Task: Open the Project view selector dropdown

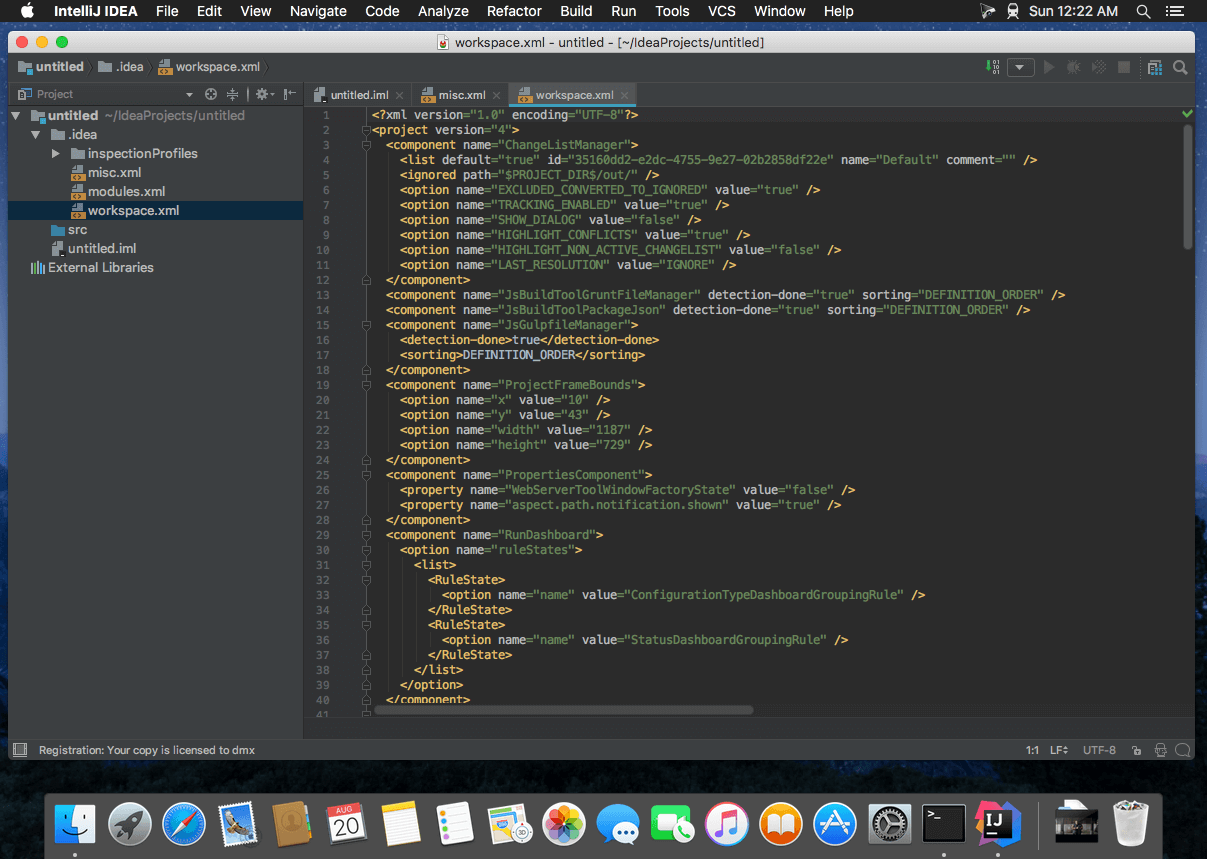Action: click(x=189, y=95)
